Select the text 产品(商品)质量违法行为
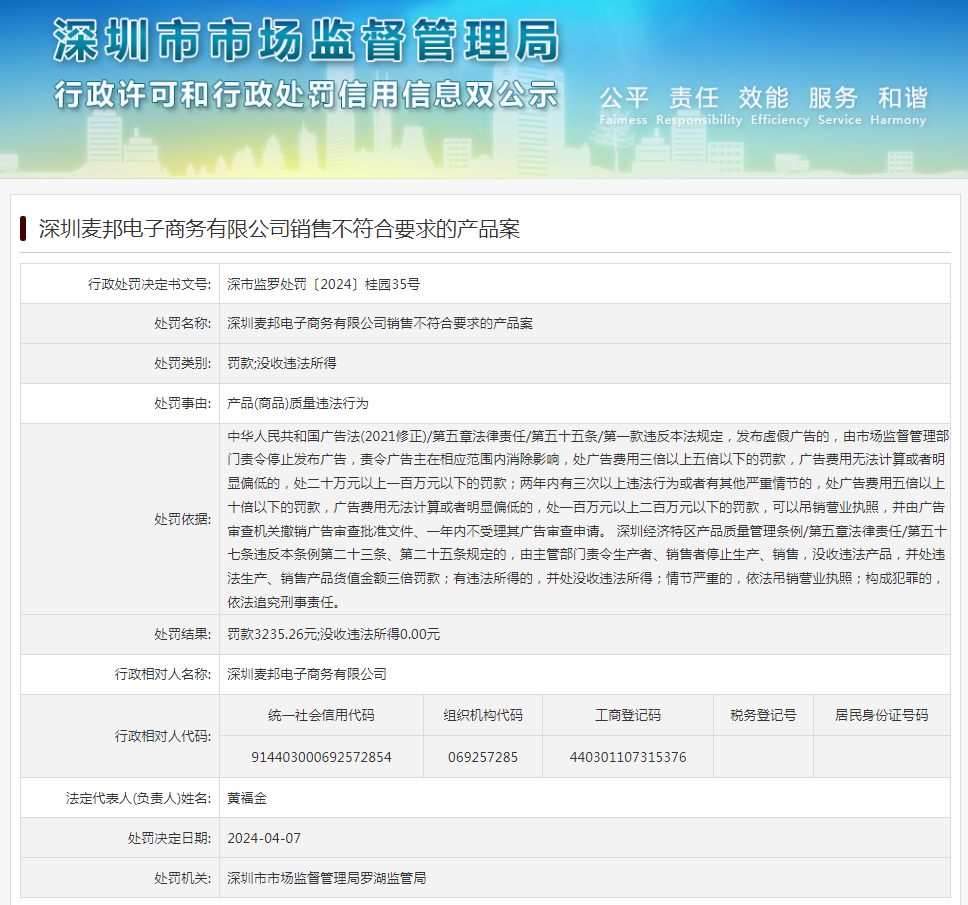Image resolution: width=968 pixels, height=905 pixels. (x=298, y=403)
